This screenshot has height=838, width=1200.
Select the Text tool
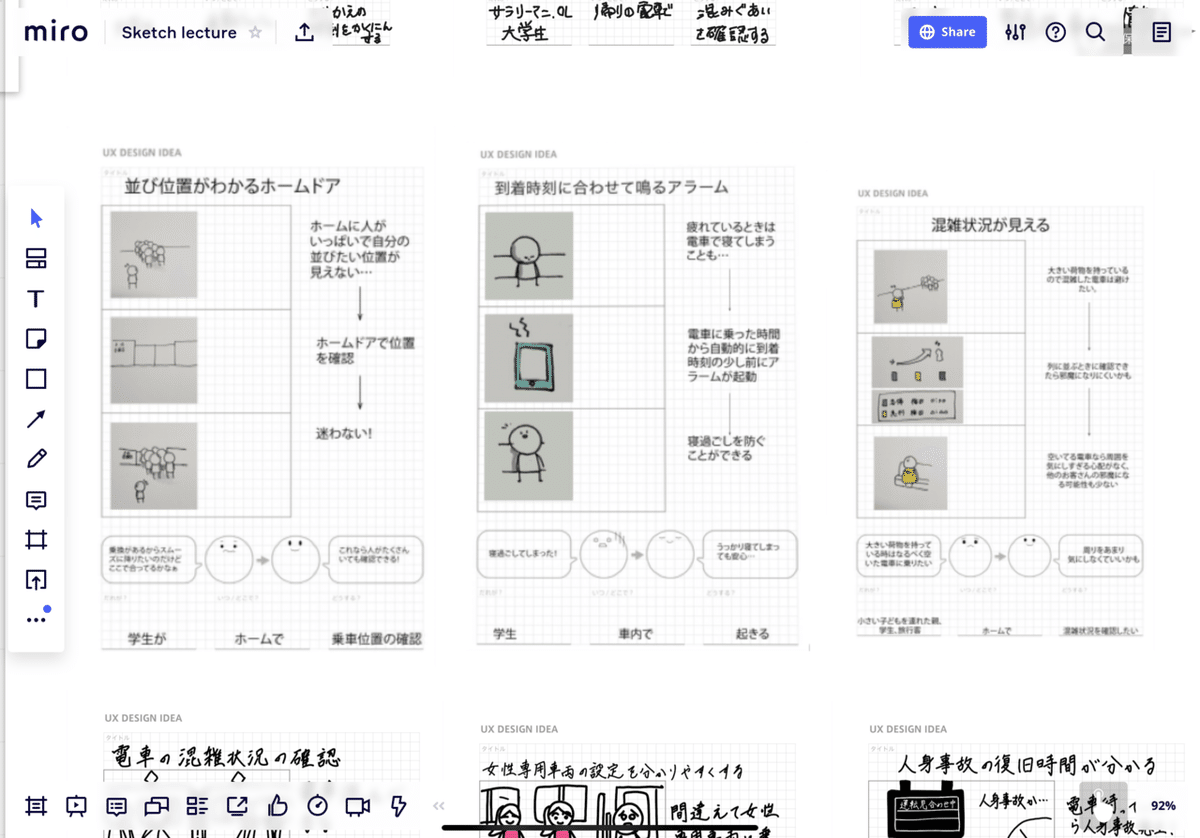(x=35, y=298)
